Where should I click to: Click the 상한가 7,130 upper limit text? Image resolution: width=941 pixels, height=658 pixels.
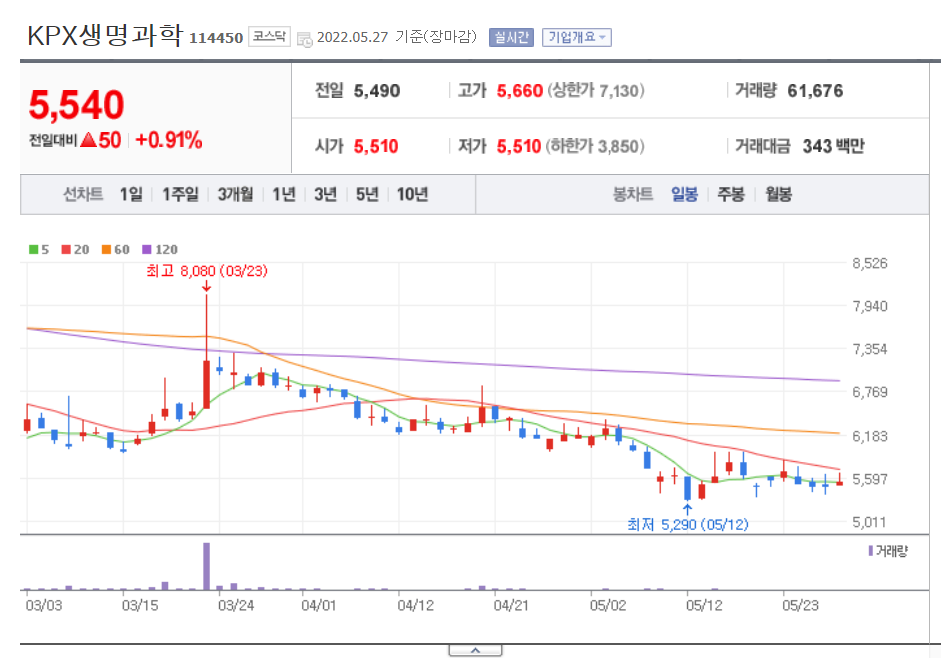[x=596, y=91]
